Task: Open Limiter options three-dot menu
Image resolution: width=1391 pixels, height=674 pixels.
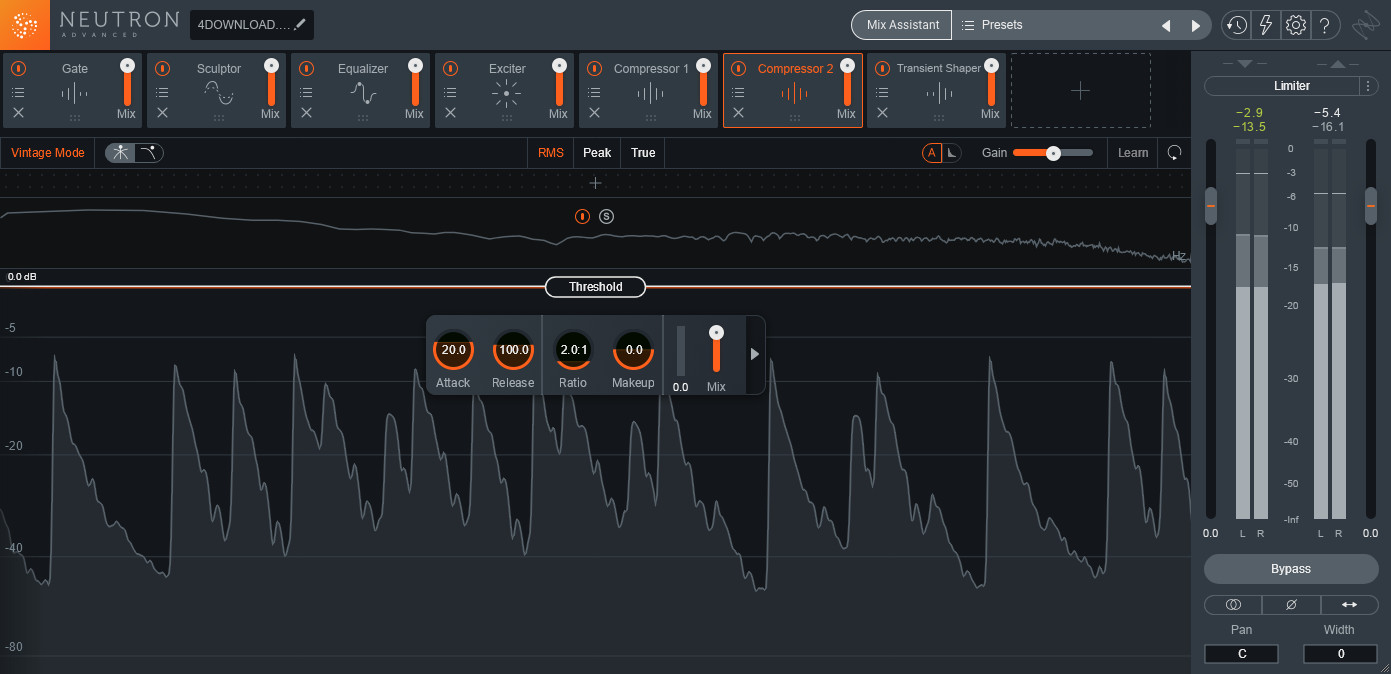Action: (x=1368, y=86)
